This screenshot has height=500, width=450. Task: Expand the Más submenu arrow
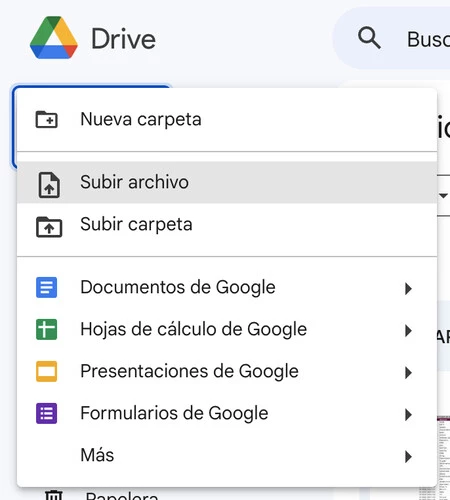[408, 456]
